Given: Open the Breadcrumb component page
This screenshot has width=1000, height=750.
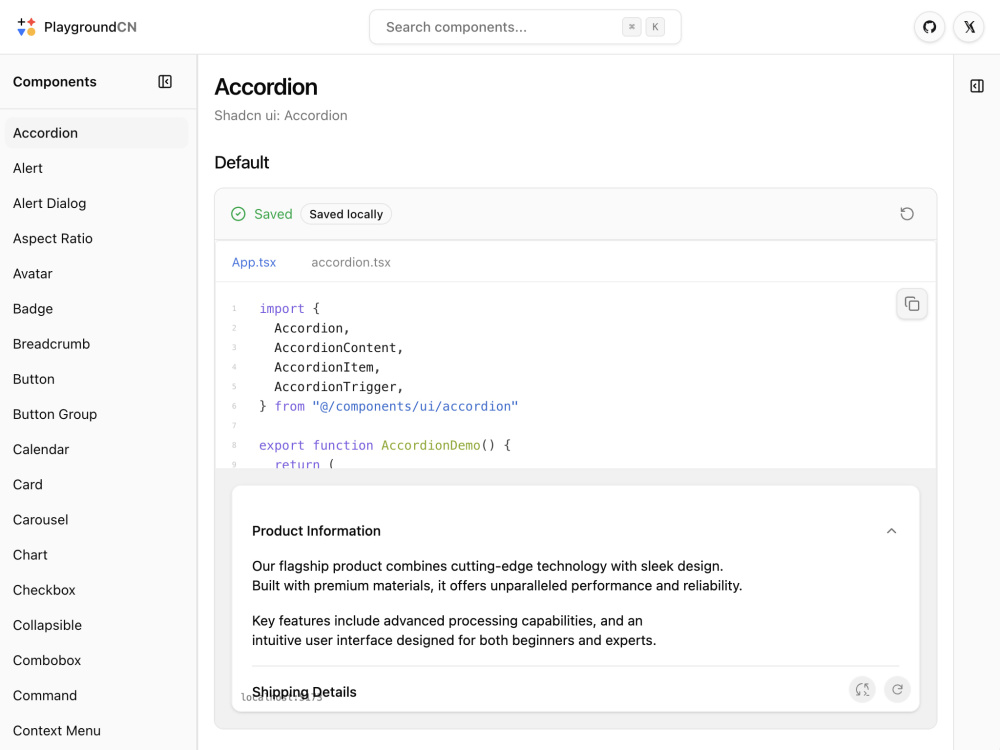Looking at the screenshot, I should click(96, 344).
